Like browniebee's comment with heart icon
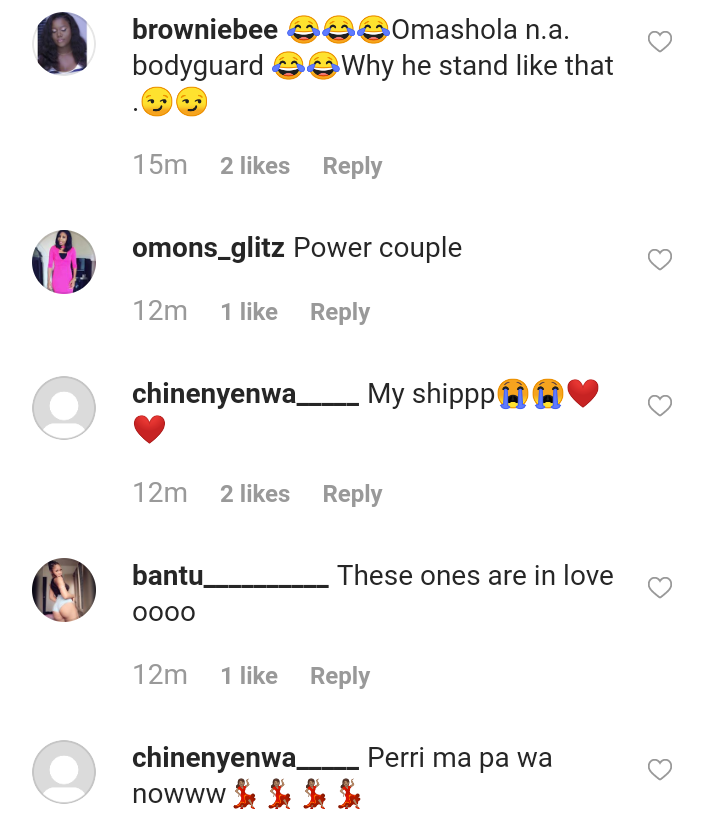The image size is (720, 834). coord(660,42)
